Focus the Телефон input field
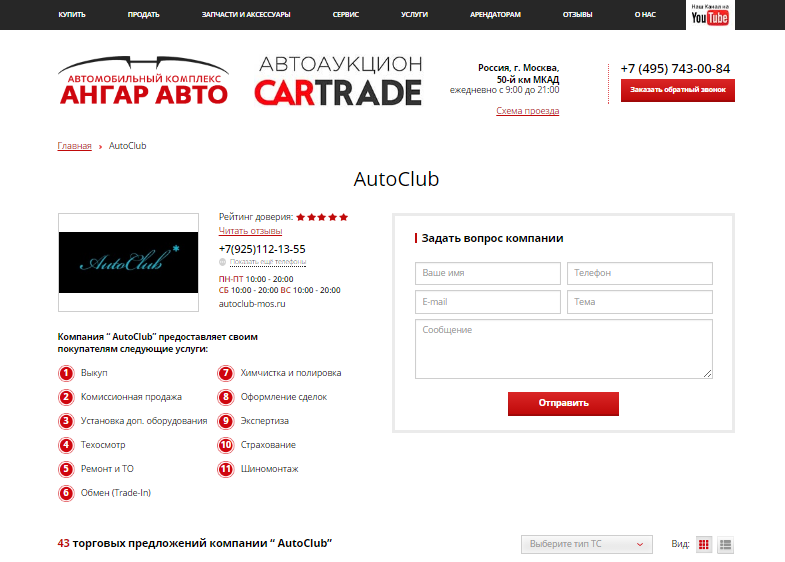Image resolution: width=785 pixels, height=562 pixels. point(640,273)
